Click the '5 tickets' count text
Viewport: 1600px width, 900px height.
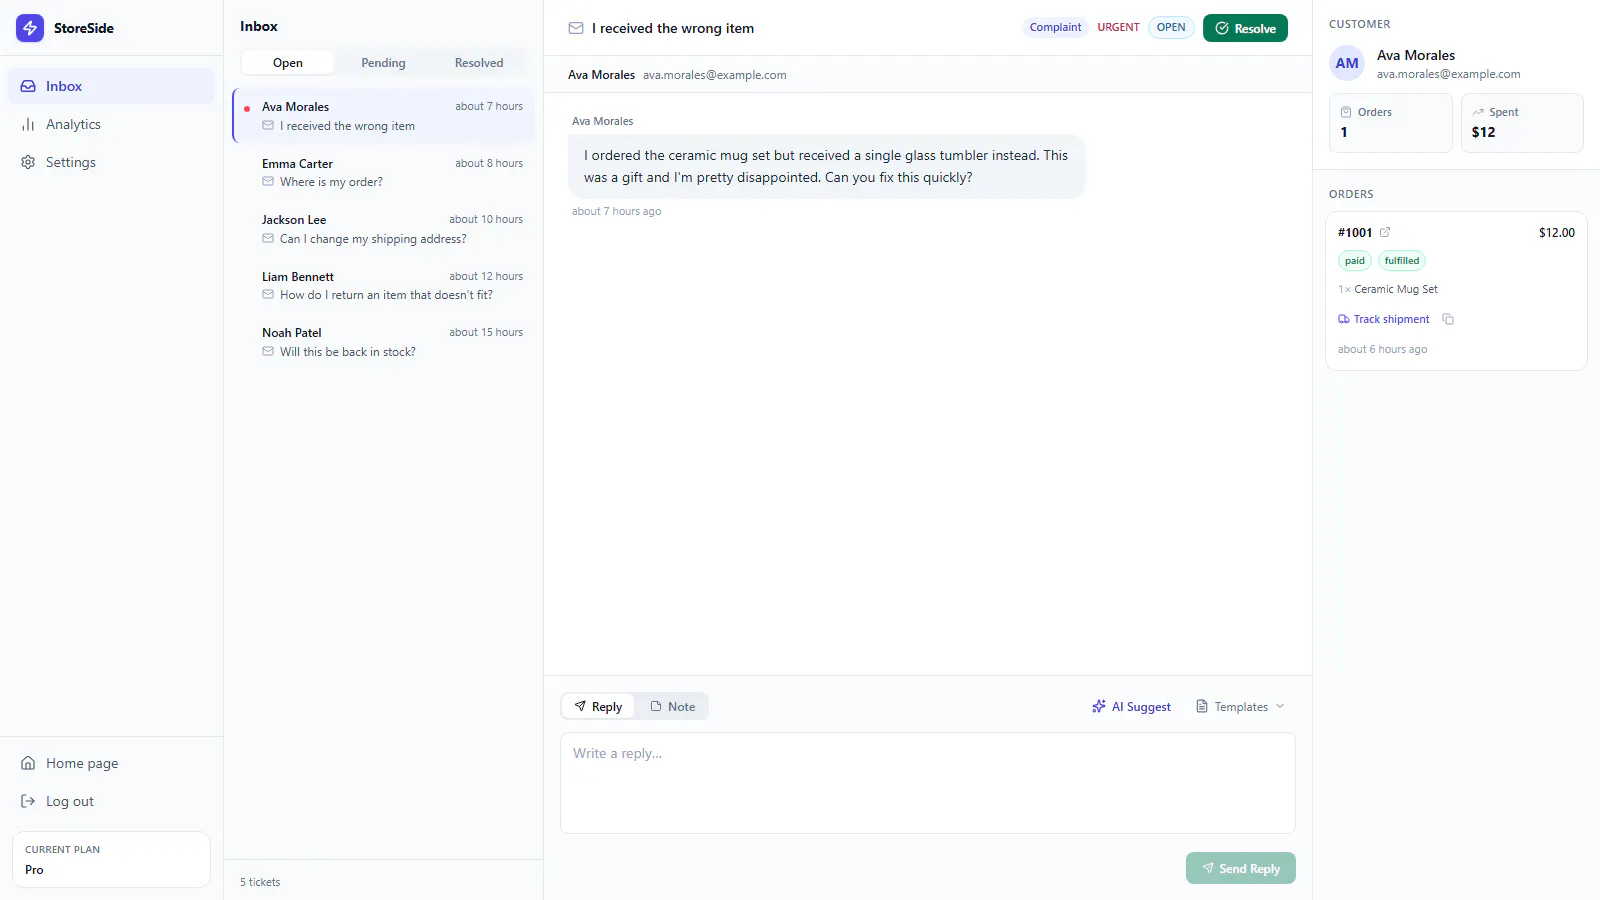pos(260,882)
